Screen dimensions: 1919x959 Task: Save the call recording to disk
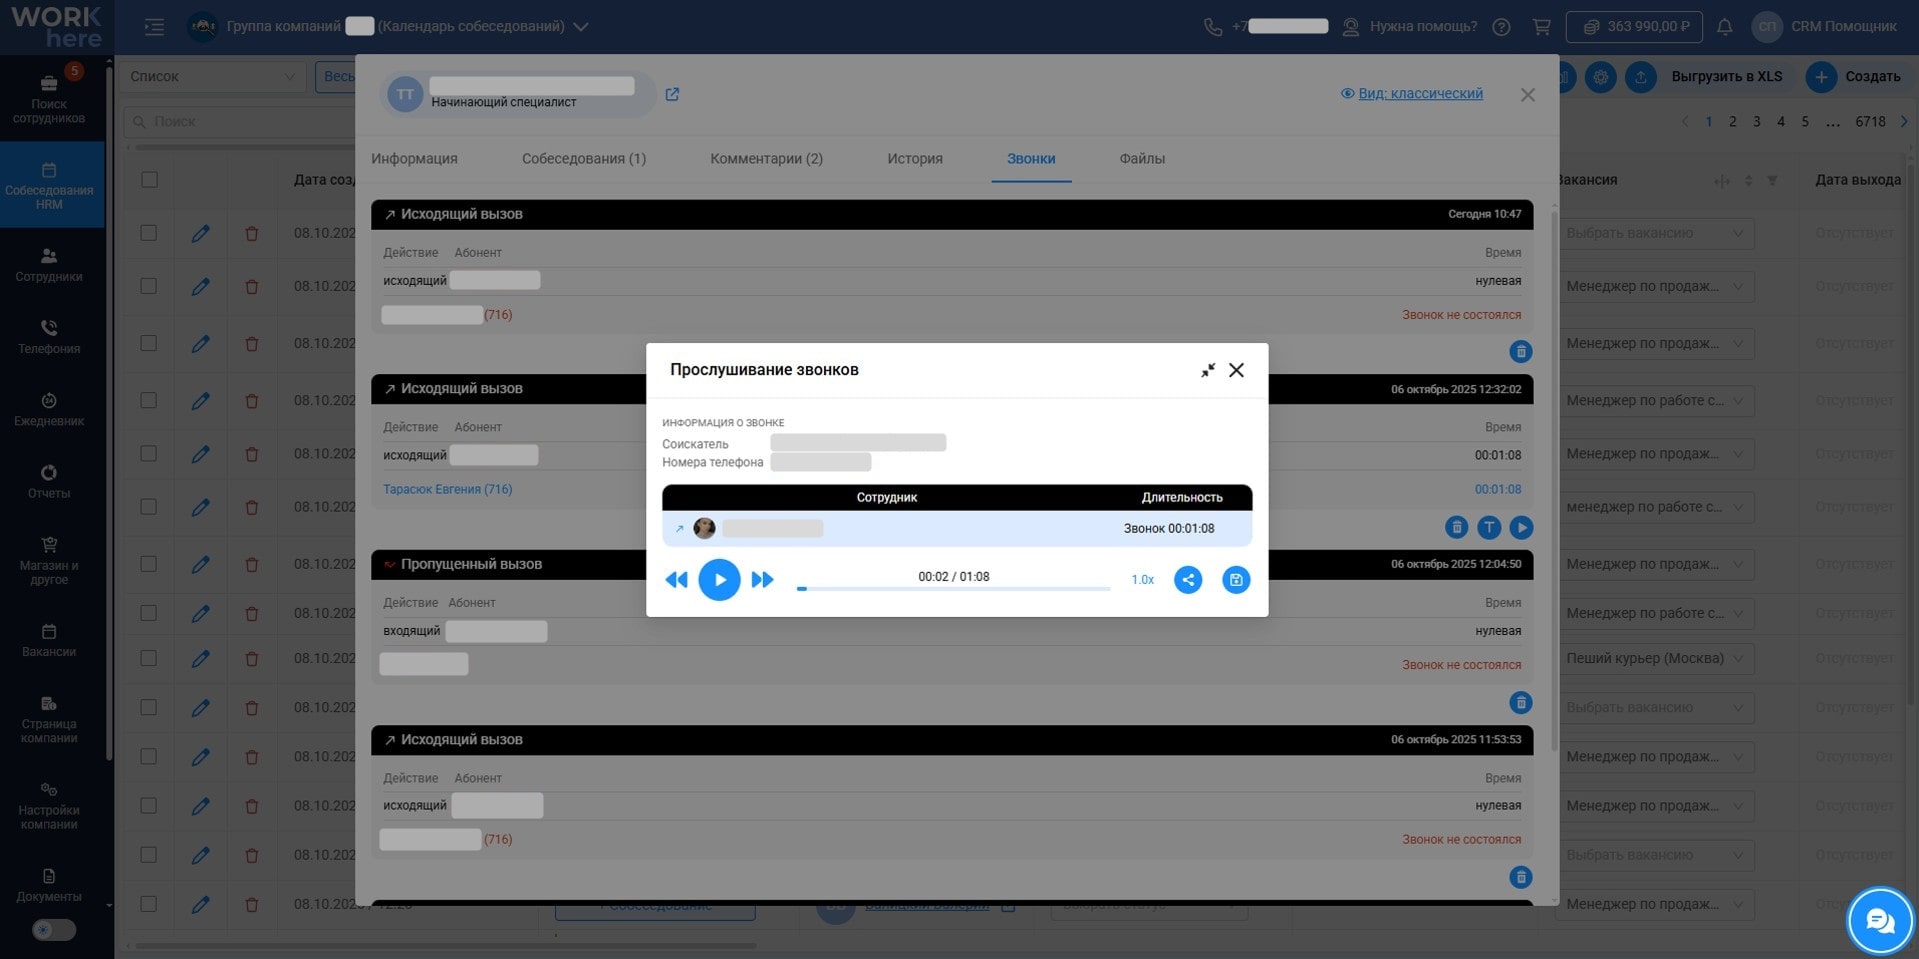click(1236, 580)
